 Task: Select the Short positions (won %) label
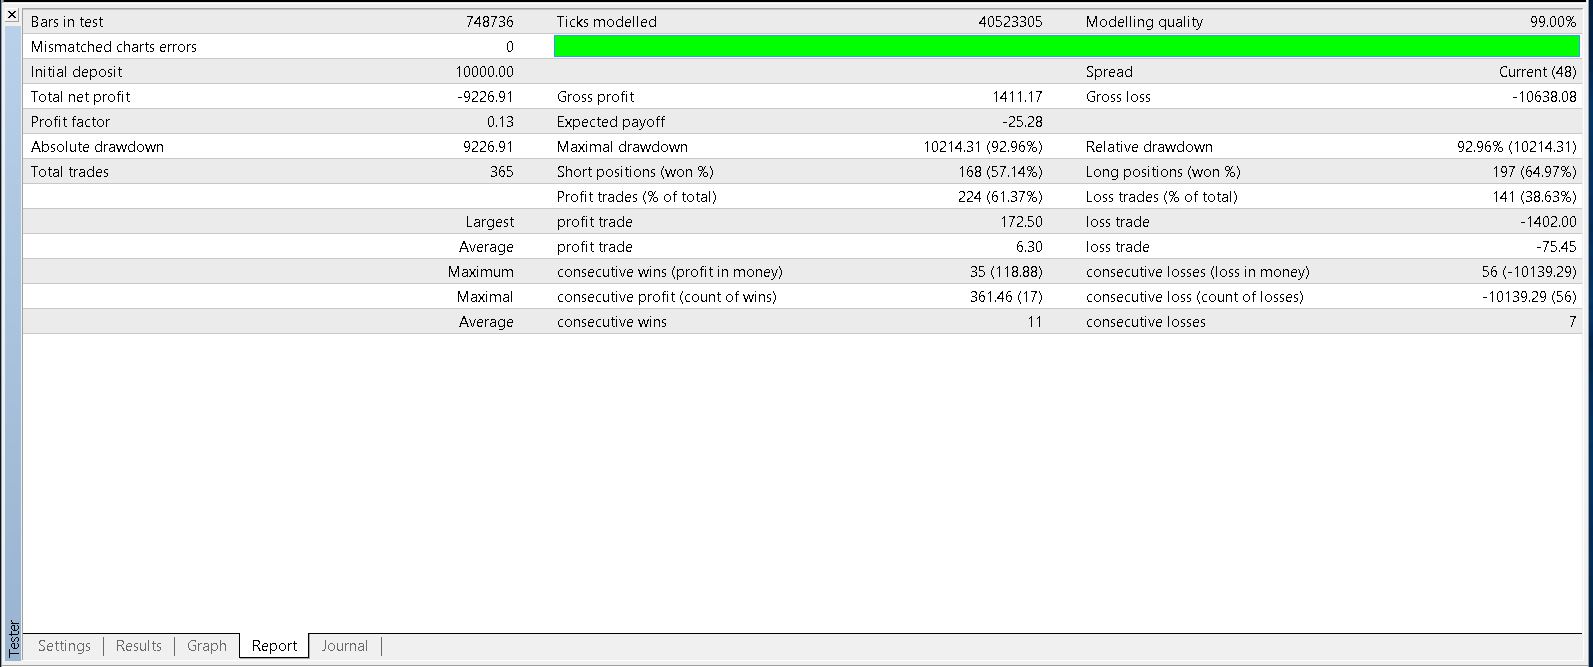635,172
